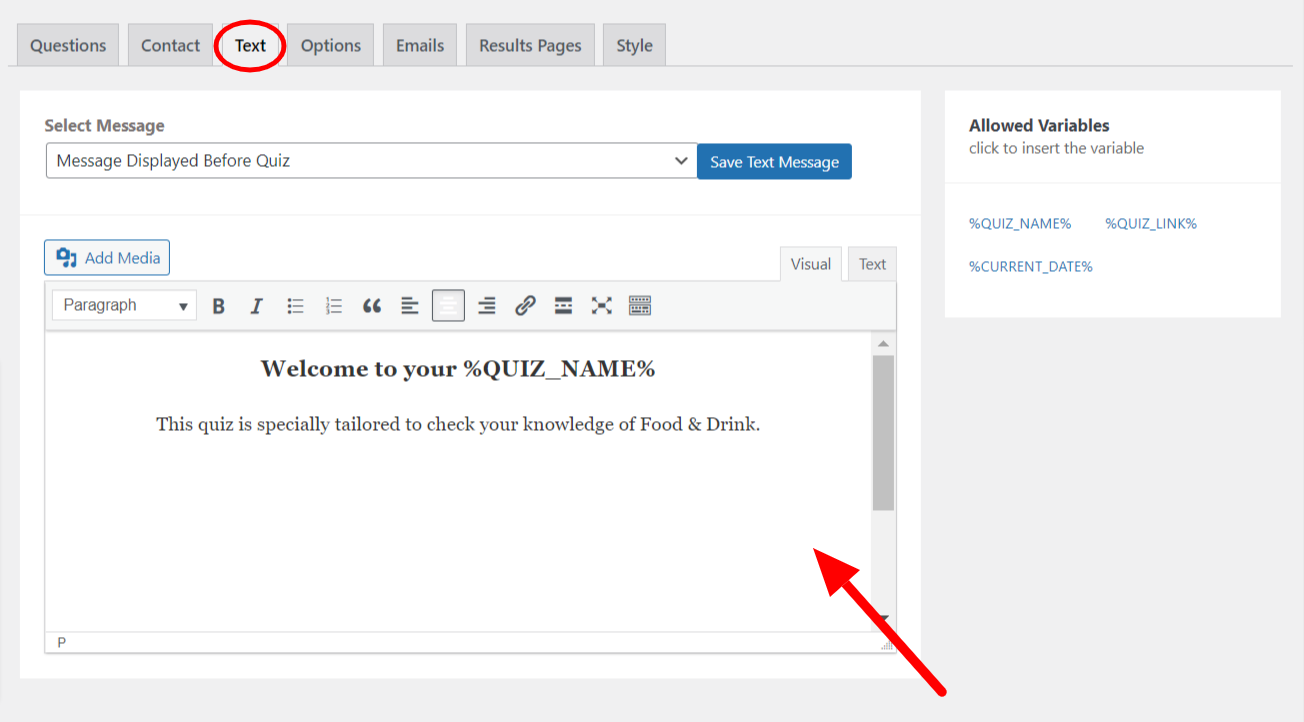The height and width of the screenshot is (722, 1304).
Task: Enter distraction-free fullscreen mode
Action: point(600,305)
